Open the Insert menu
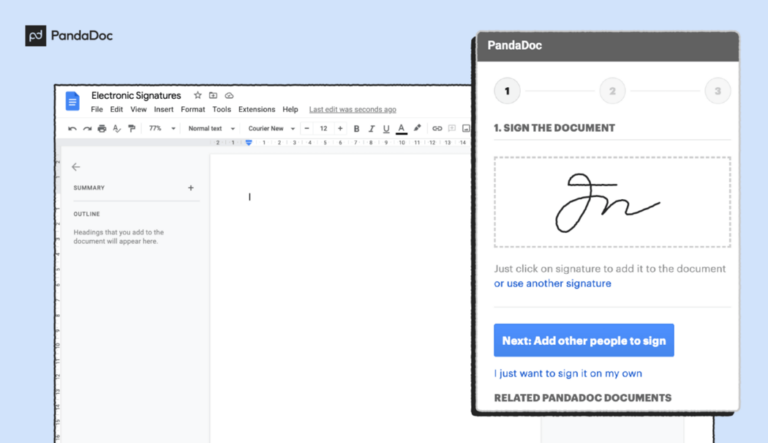Screen dimensions: 768x443 164,109
